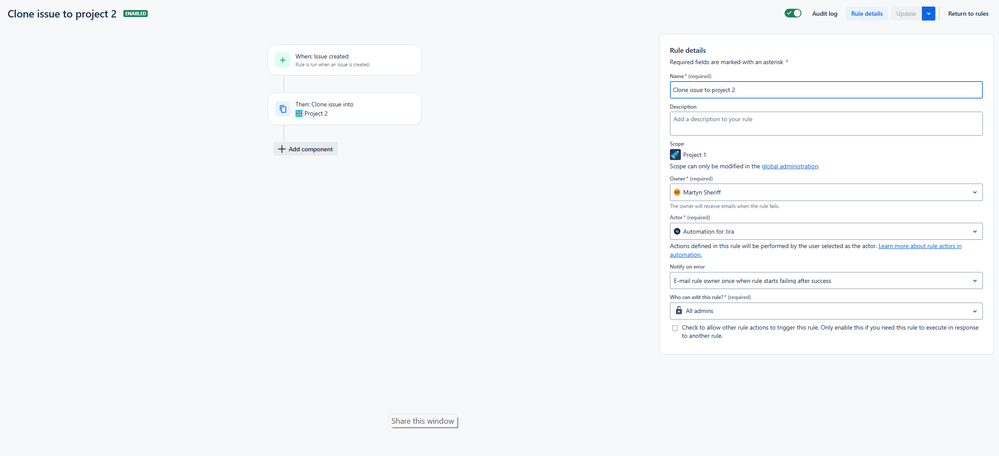The height and width of the screenshot is (456, 999).
Task: Focus the rule Name input field
Action: 826,90
